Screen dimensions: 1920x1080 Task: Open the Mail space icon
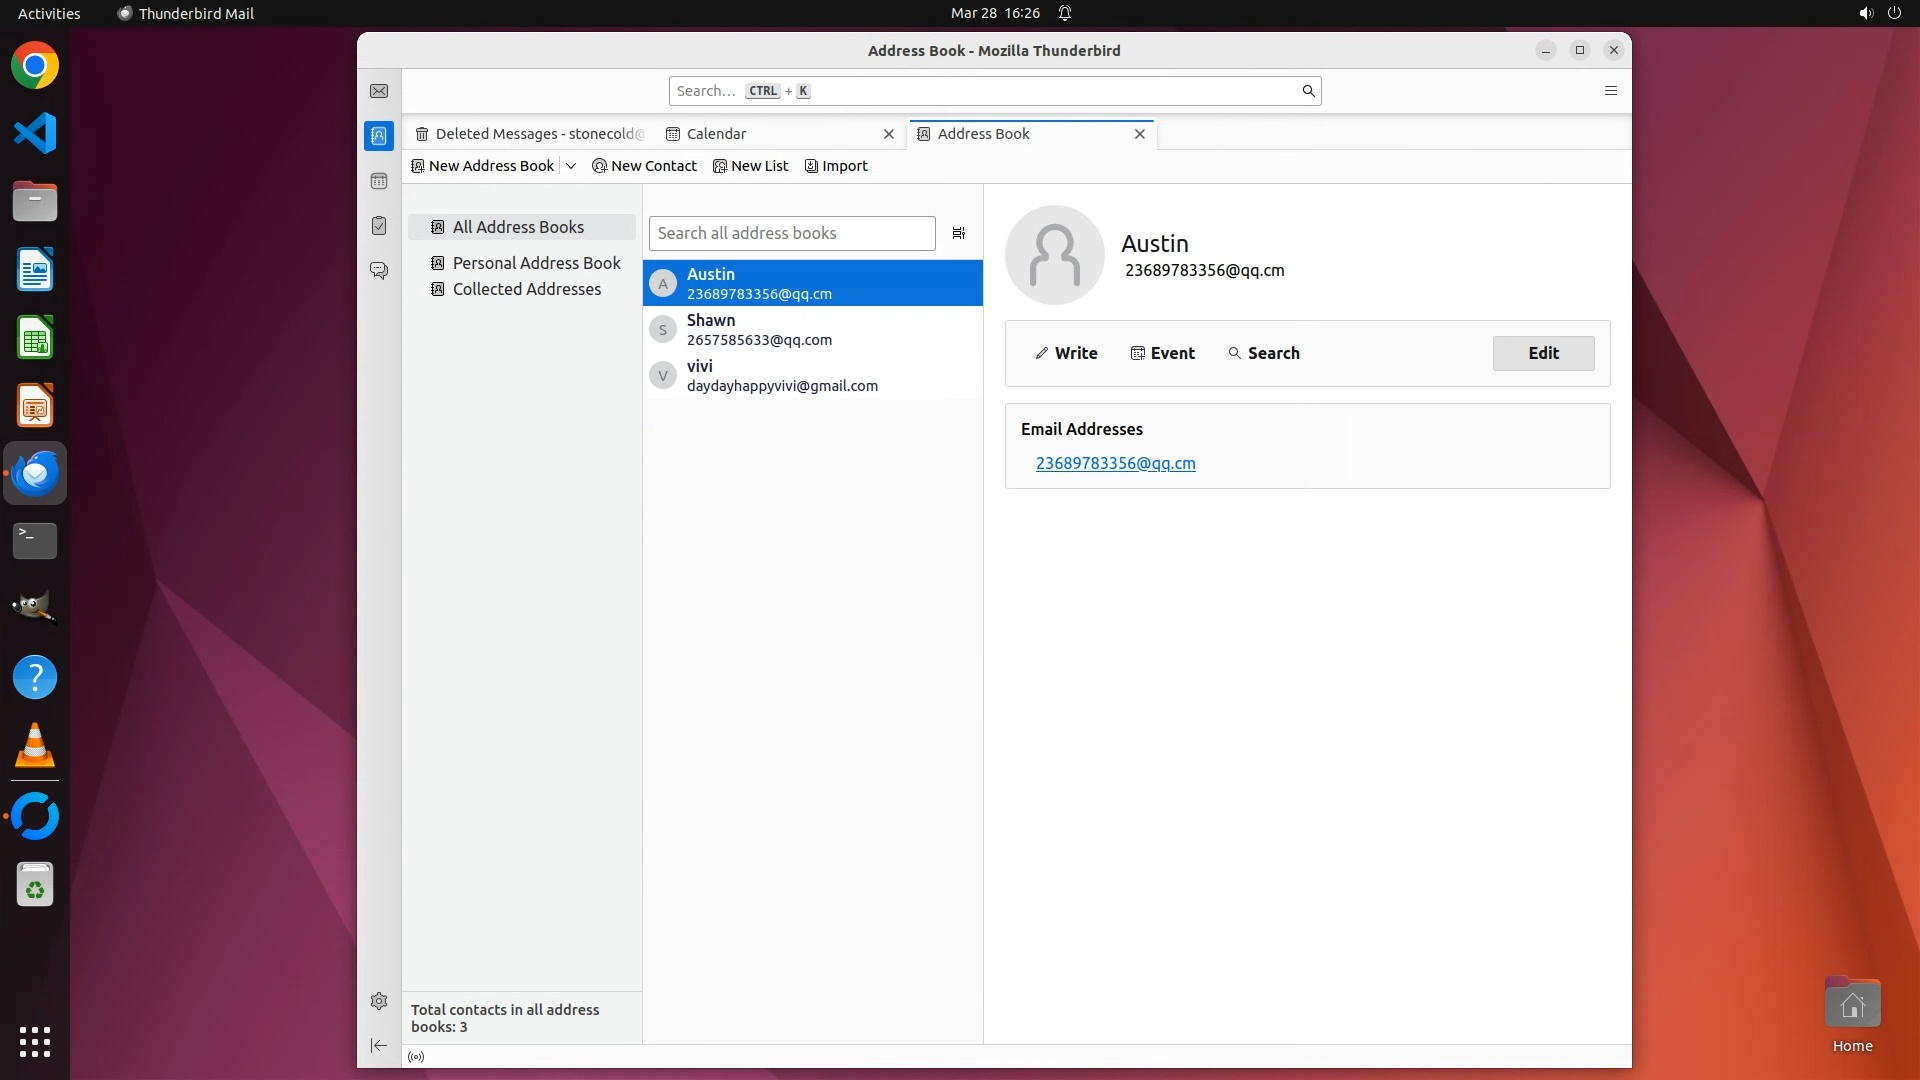click(379, 91)
